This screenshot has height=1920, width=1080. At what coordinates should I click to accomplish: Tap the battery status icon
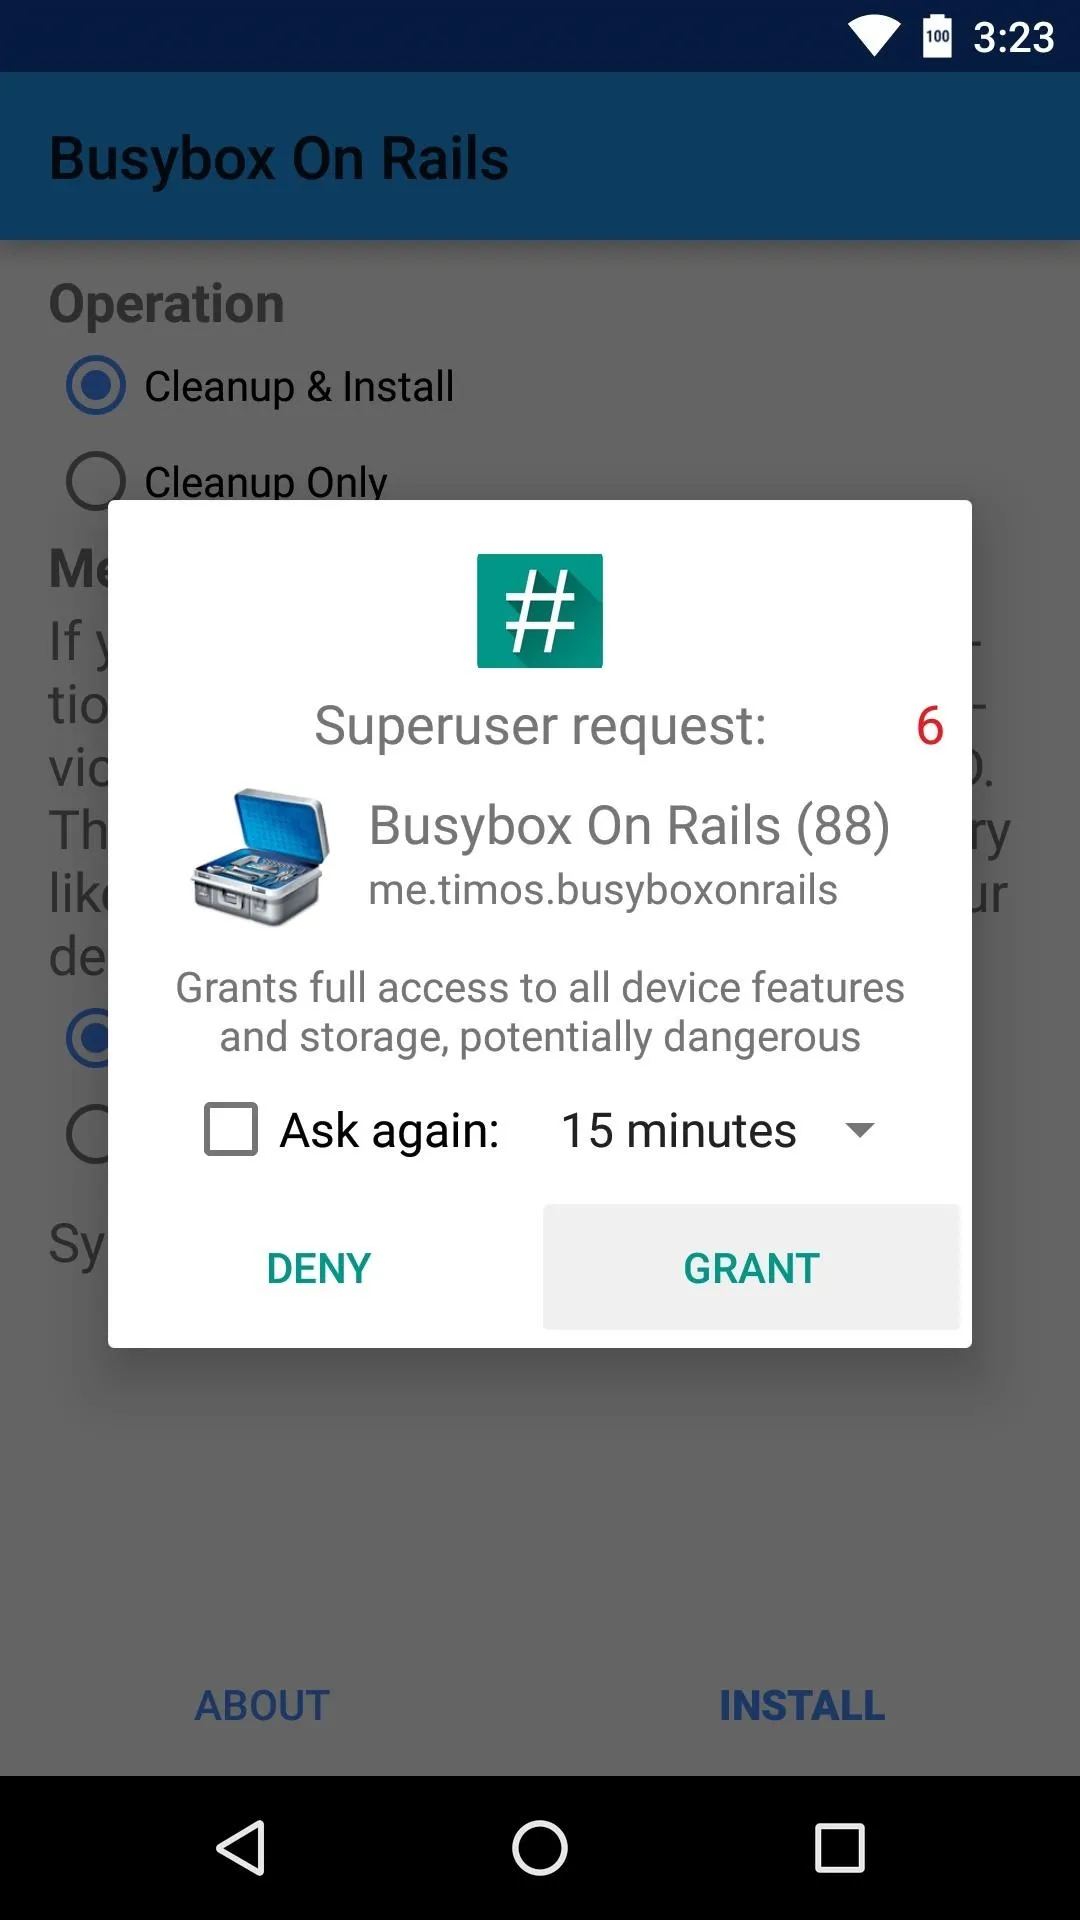(x=937, y=37)
